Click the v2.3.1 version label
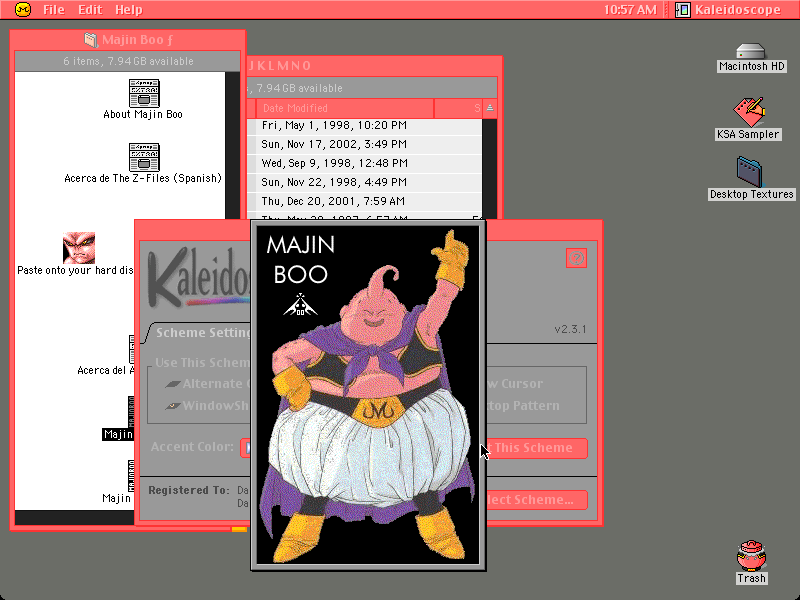The height and width of the screenshot is (600, 800). pyautogui.click(x=570, y=329)
